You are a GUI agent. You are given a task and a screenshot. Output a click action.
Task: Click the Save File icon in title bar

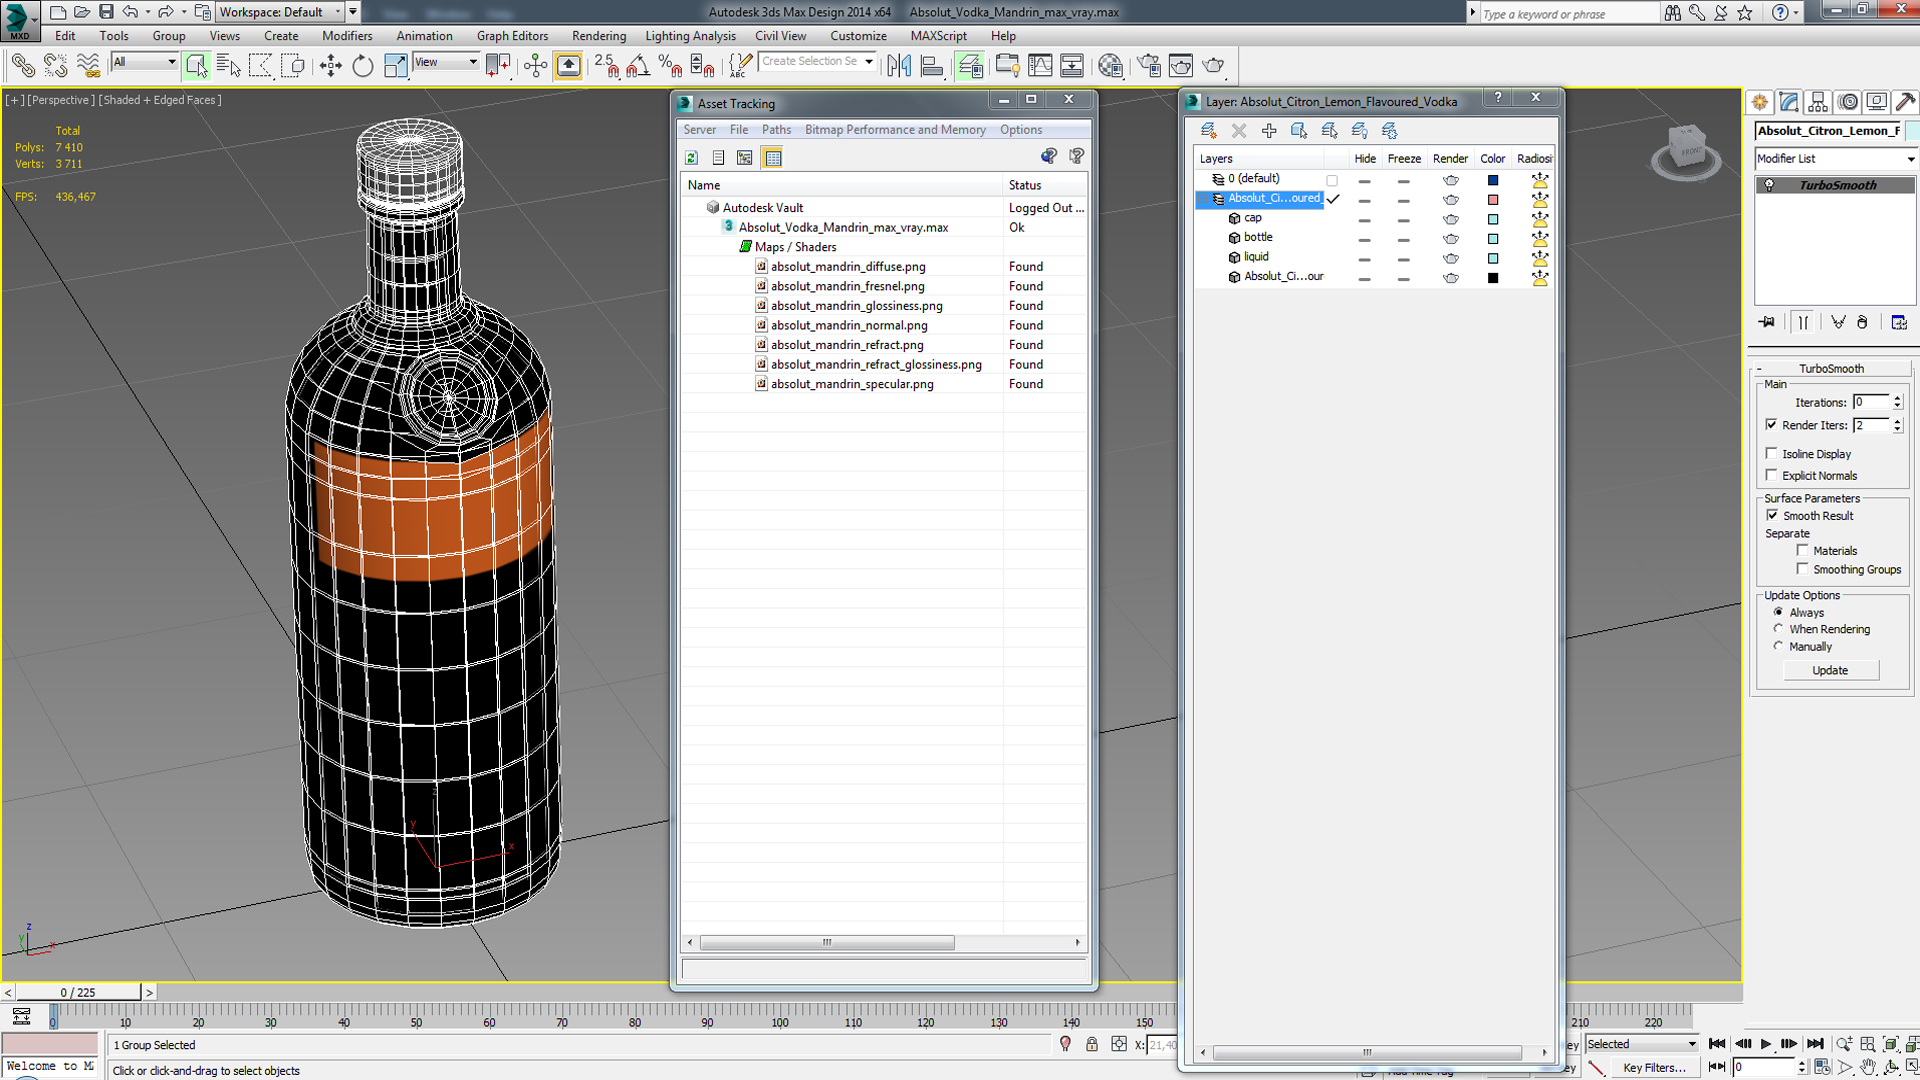click(x=106, y=12)
